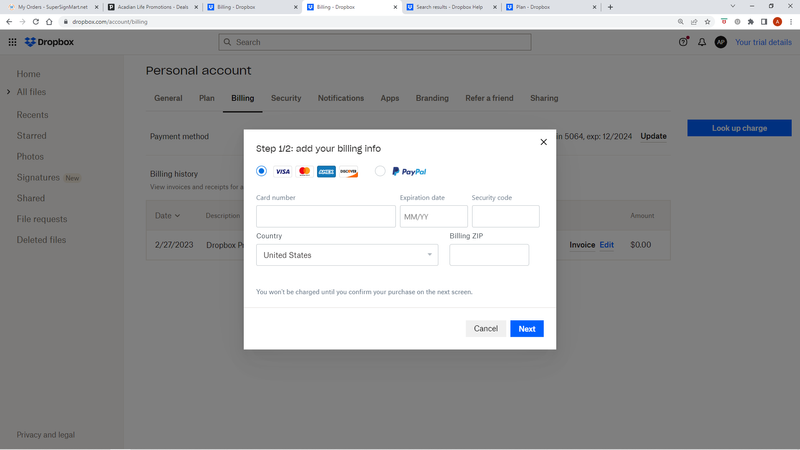800x450 pixels.
Task: Click Edit for the 2/27/2023 invoice
Action: point(607,245)
